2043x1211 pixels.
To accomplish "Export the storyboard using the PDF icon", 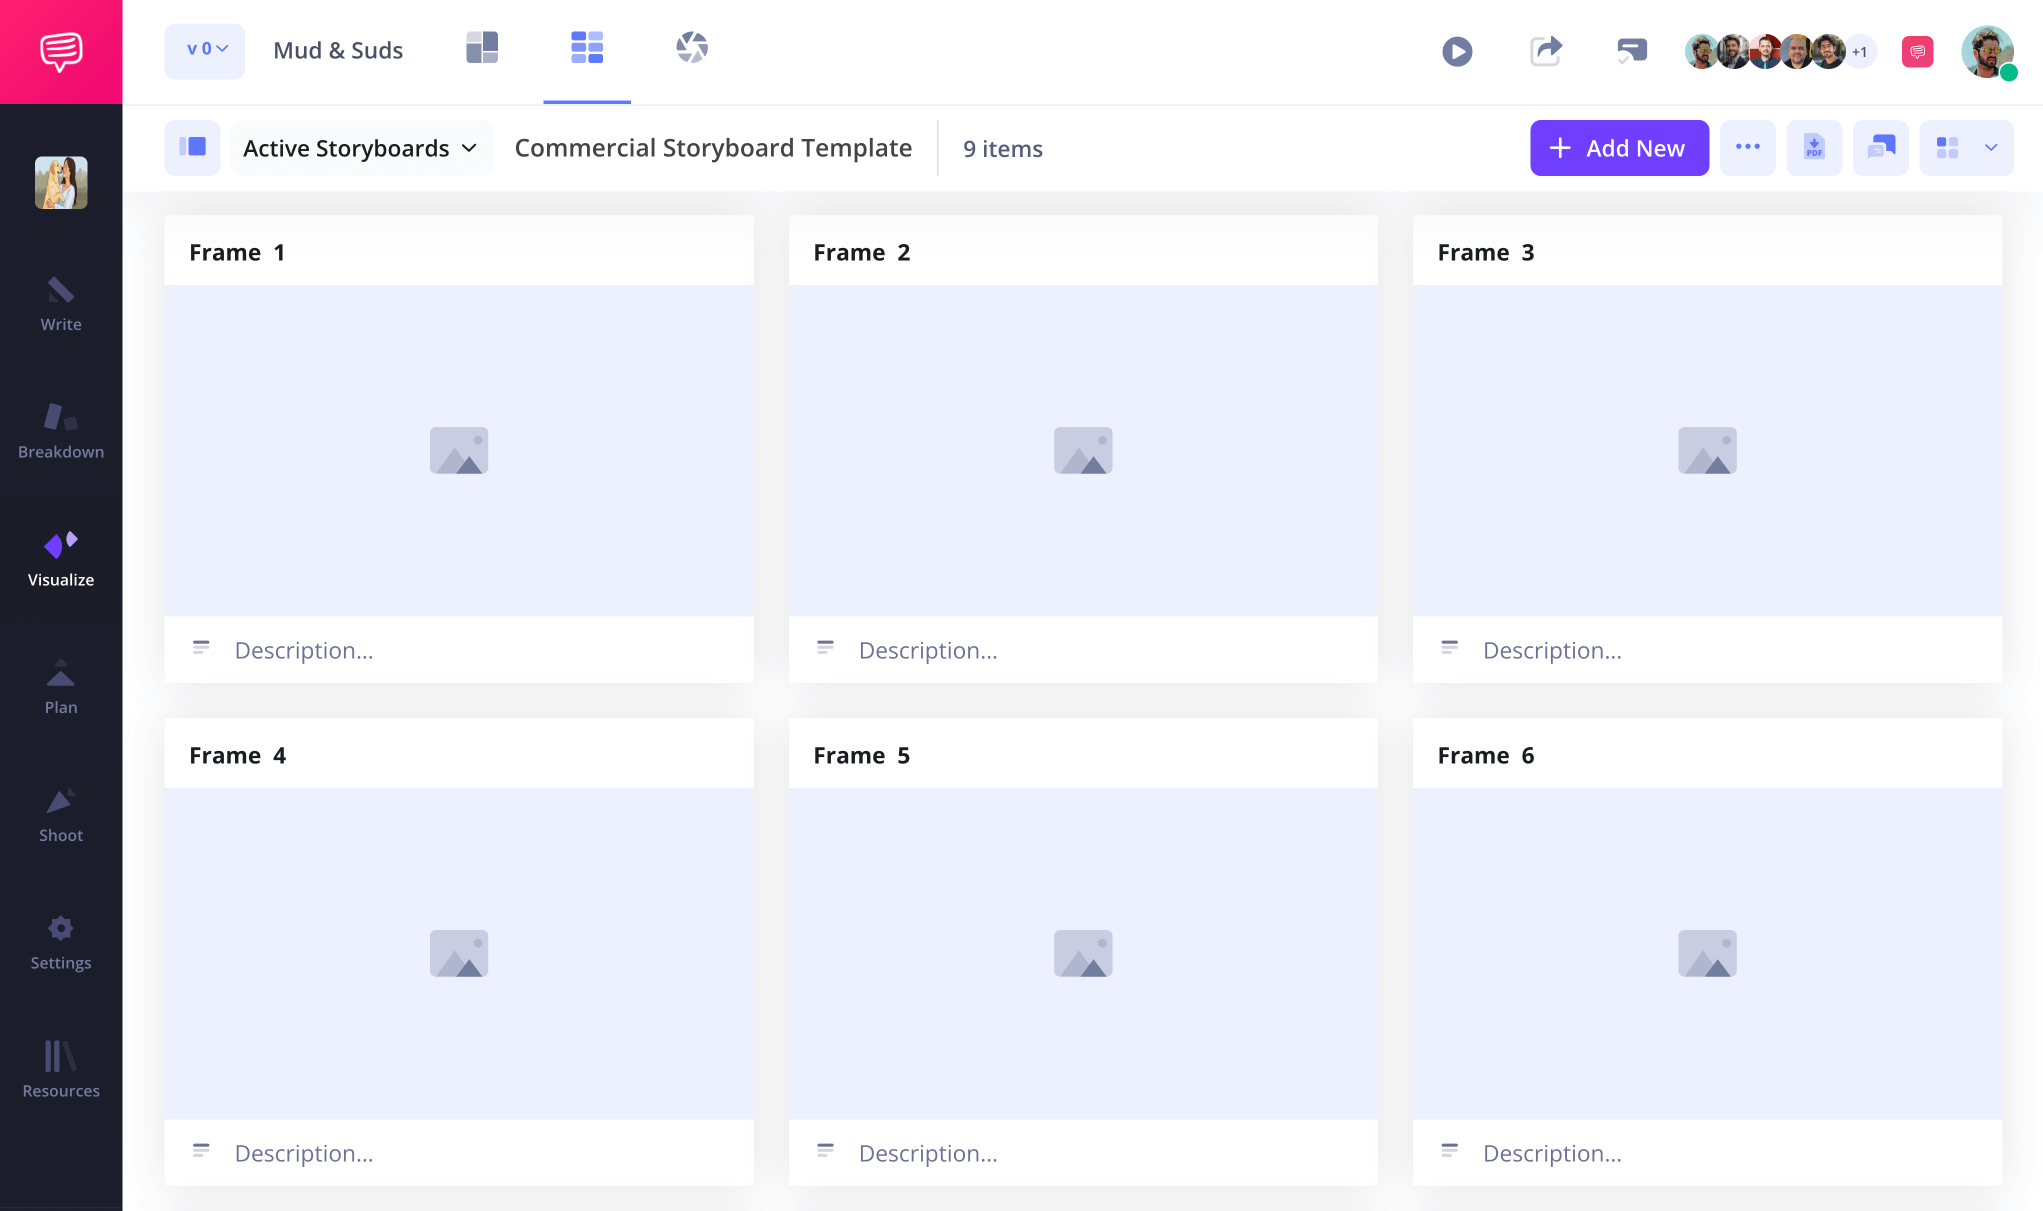I will 1814,147.
